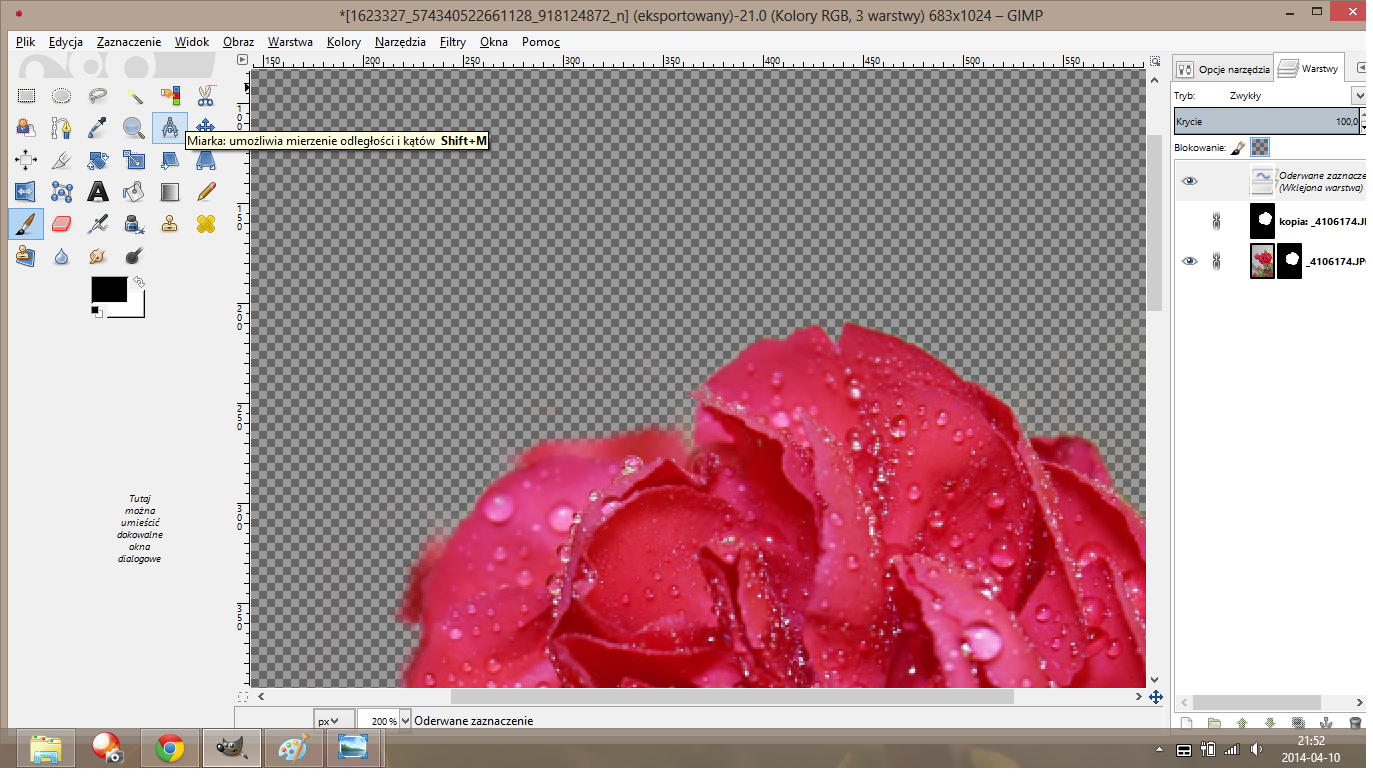The height and width of the screenshot is (777, 1373).
Task: Open the Filtry menu
Action: coord(452,42)
